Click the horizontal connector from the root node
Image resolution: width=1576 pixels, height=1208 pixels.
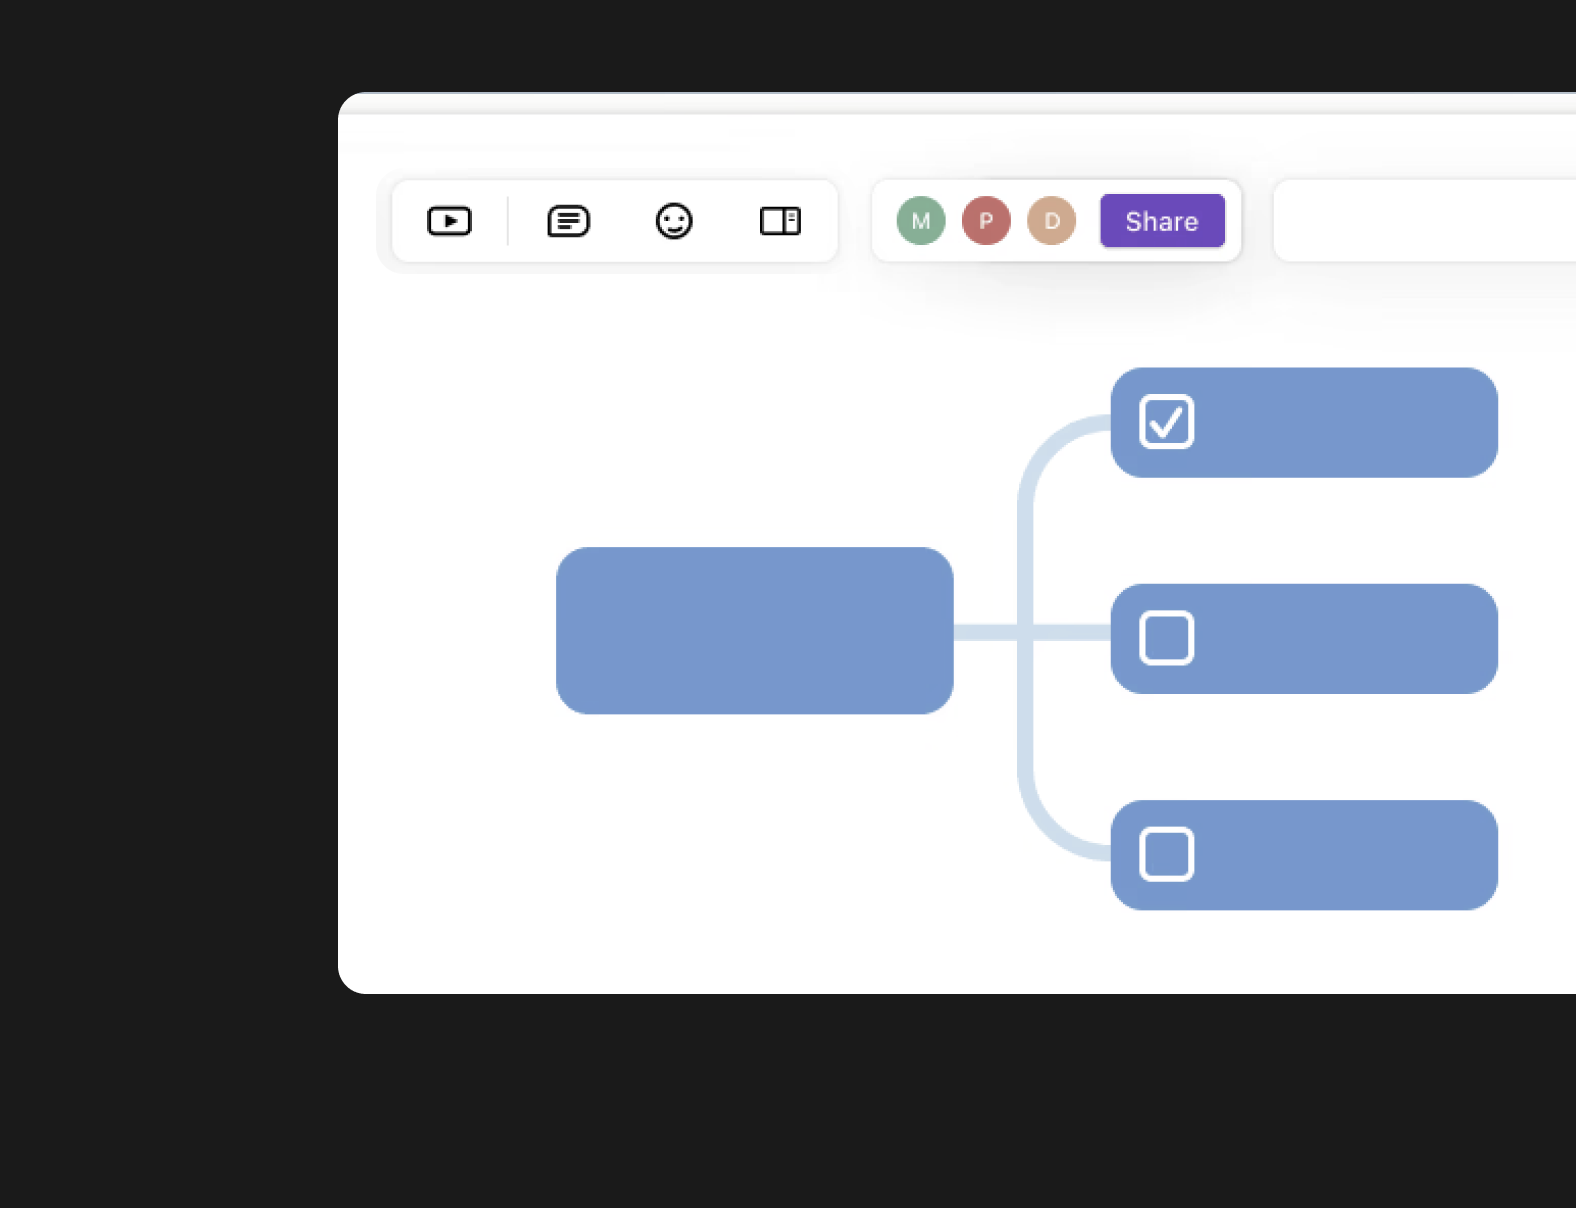point(985,632)
